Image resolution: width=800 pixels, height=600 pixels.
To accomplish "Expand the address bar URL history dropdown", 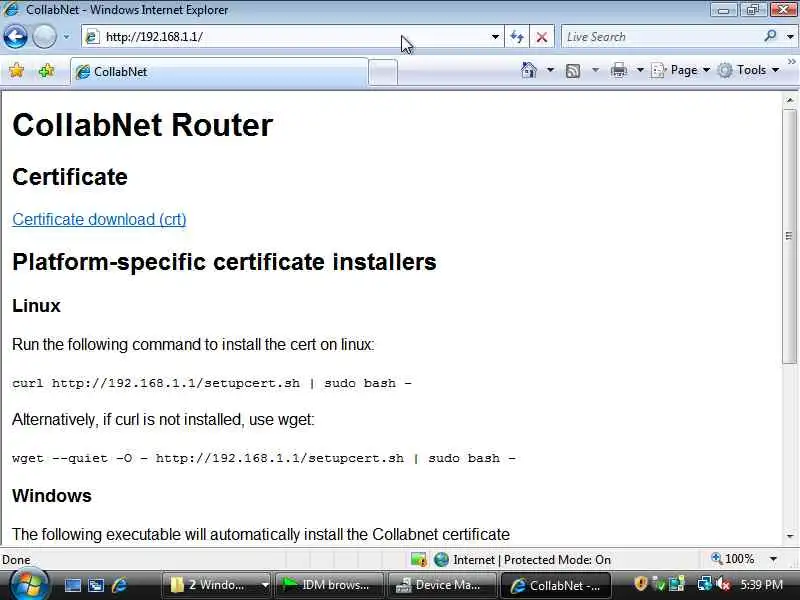I will 495,37.
